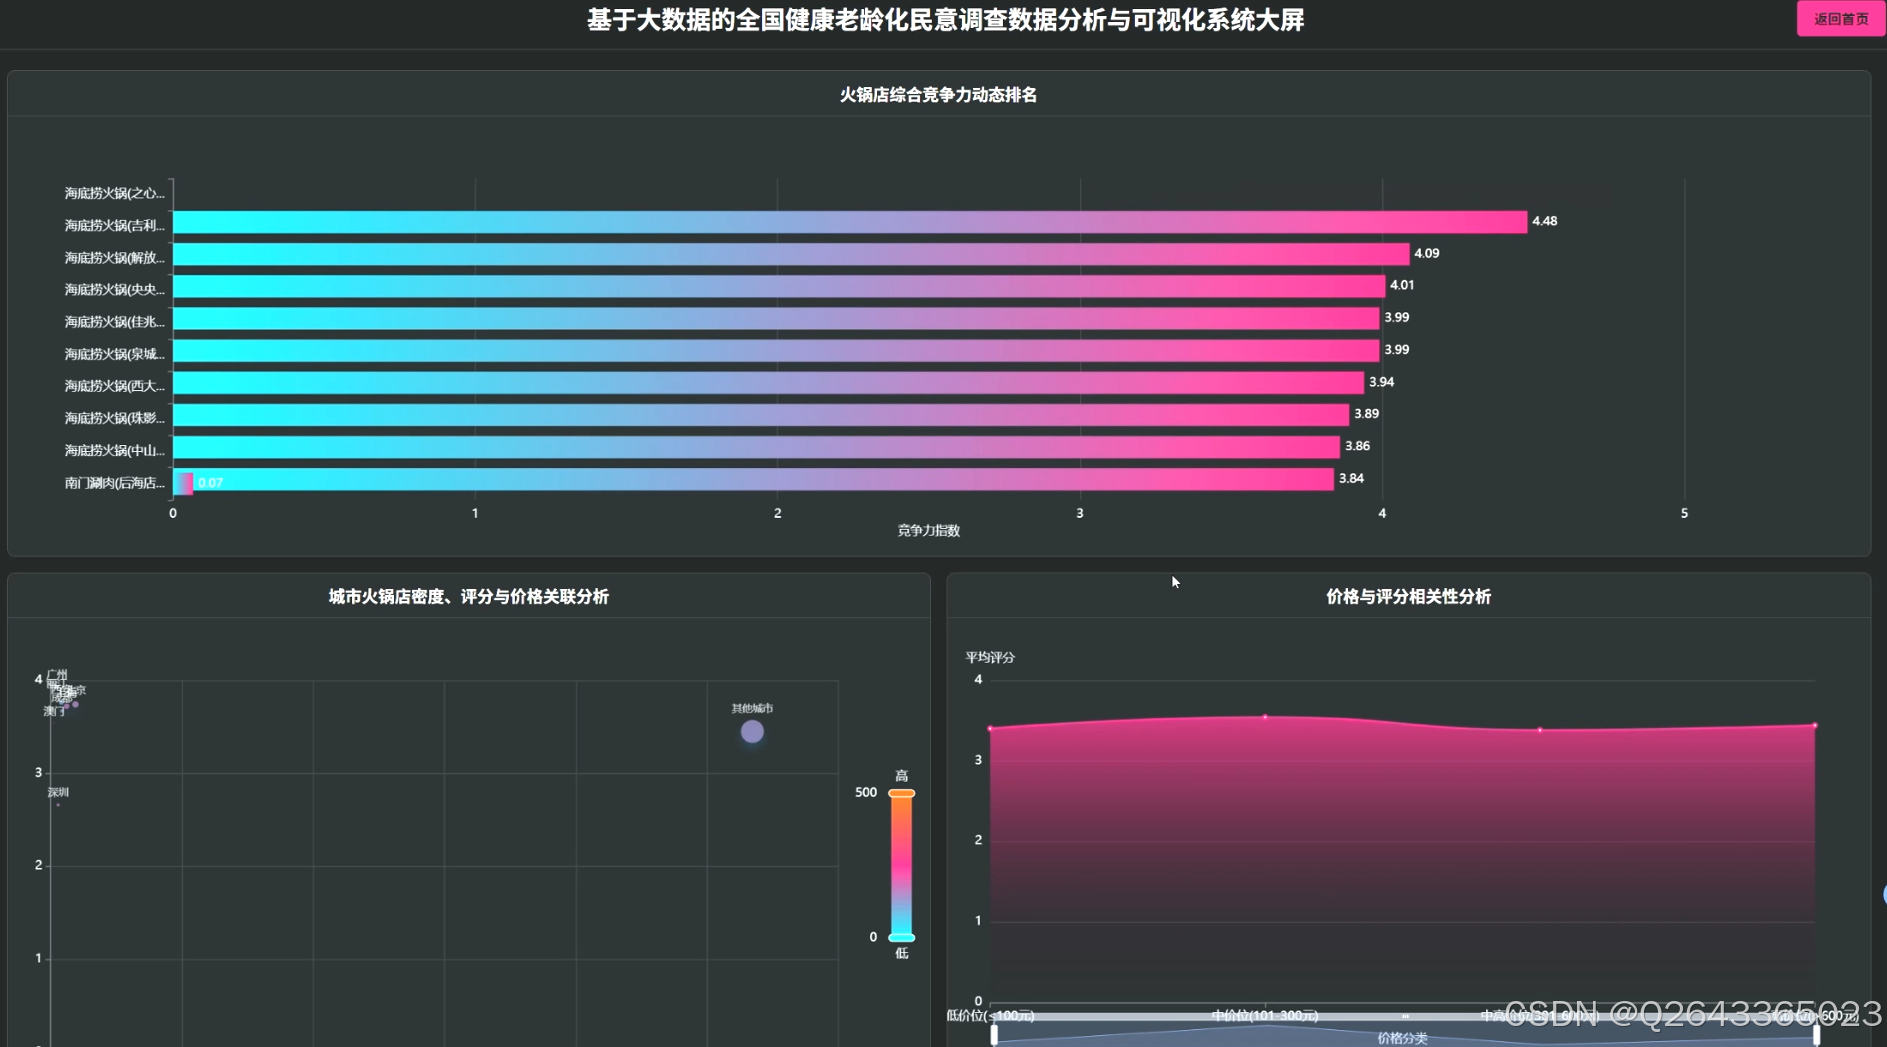Viewport: 1887px width, 1047px height.
Task: Click the 深圳 point in scatter chart
Action: [x=58, y=804]
